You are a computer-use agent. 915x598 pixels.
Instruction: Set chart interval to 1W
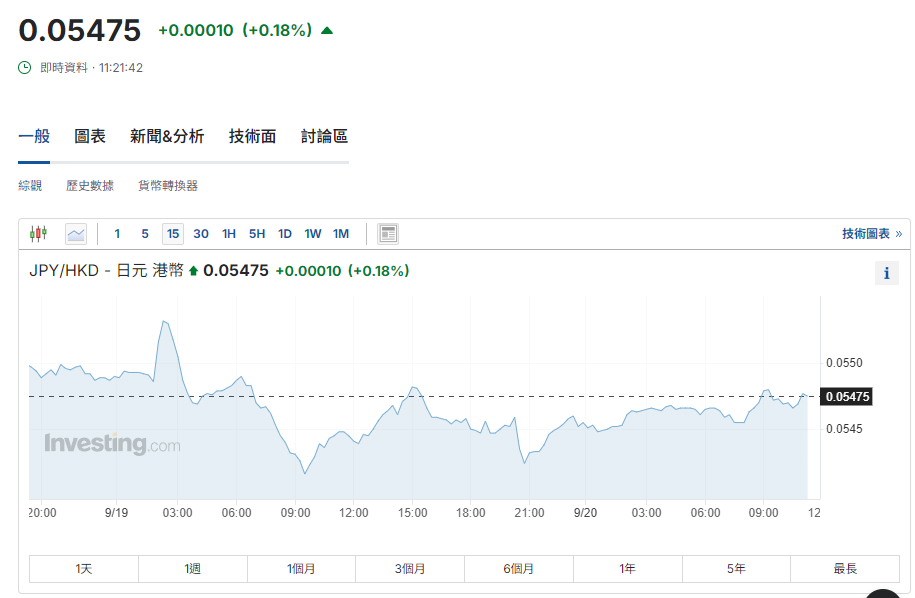[313, 234]
